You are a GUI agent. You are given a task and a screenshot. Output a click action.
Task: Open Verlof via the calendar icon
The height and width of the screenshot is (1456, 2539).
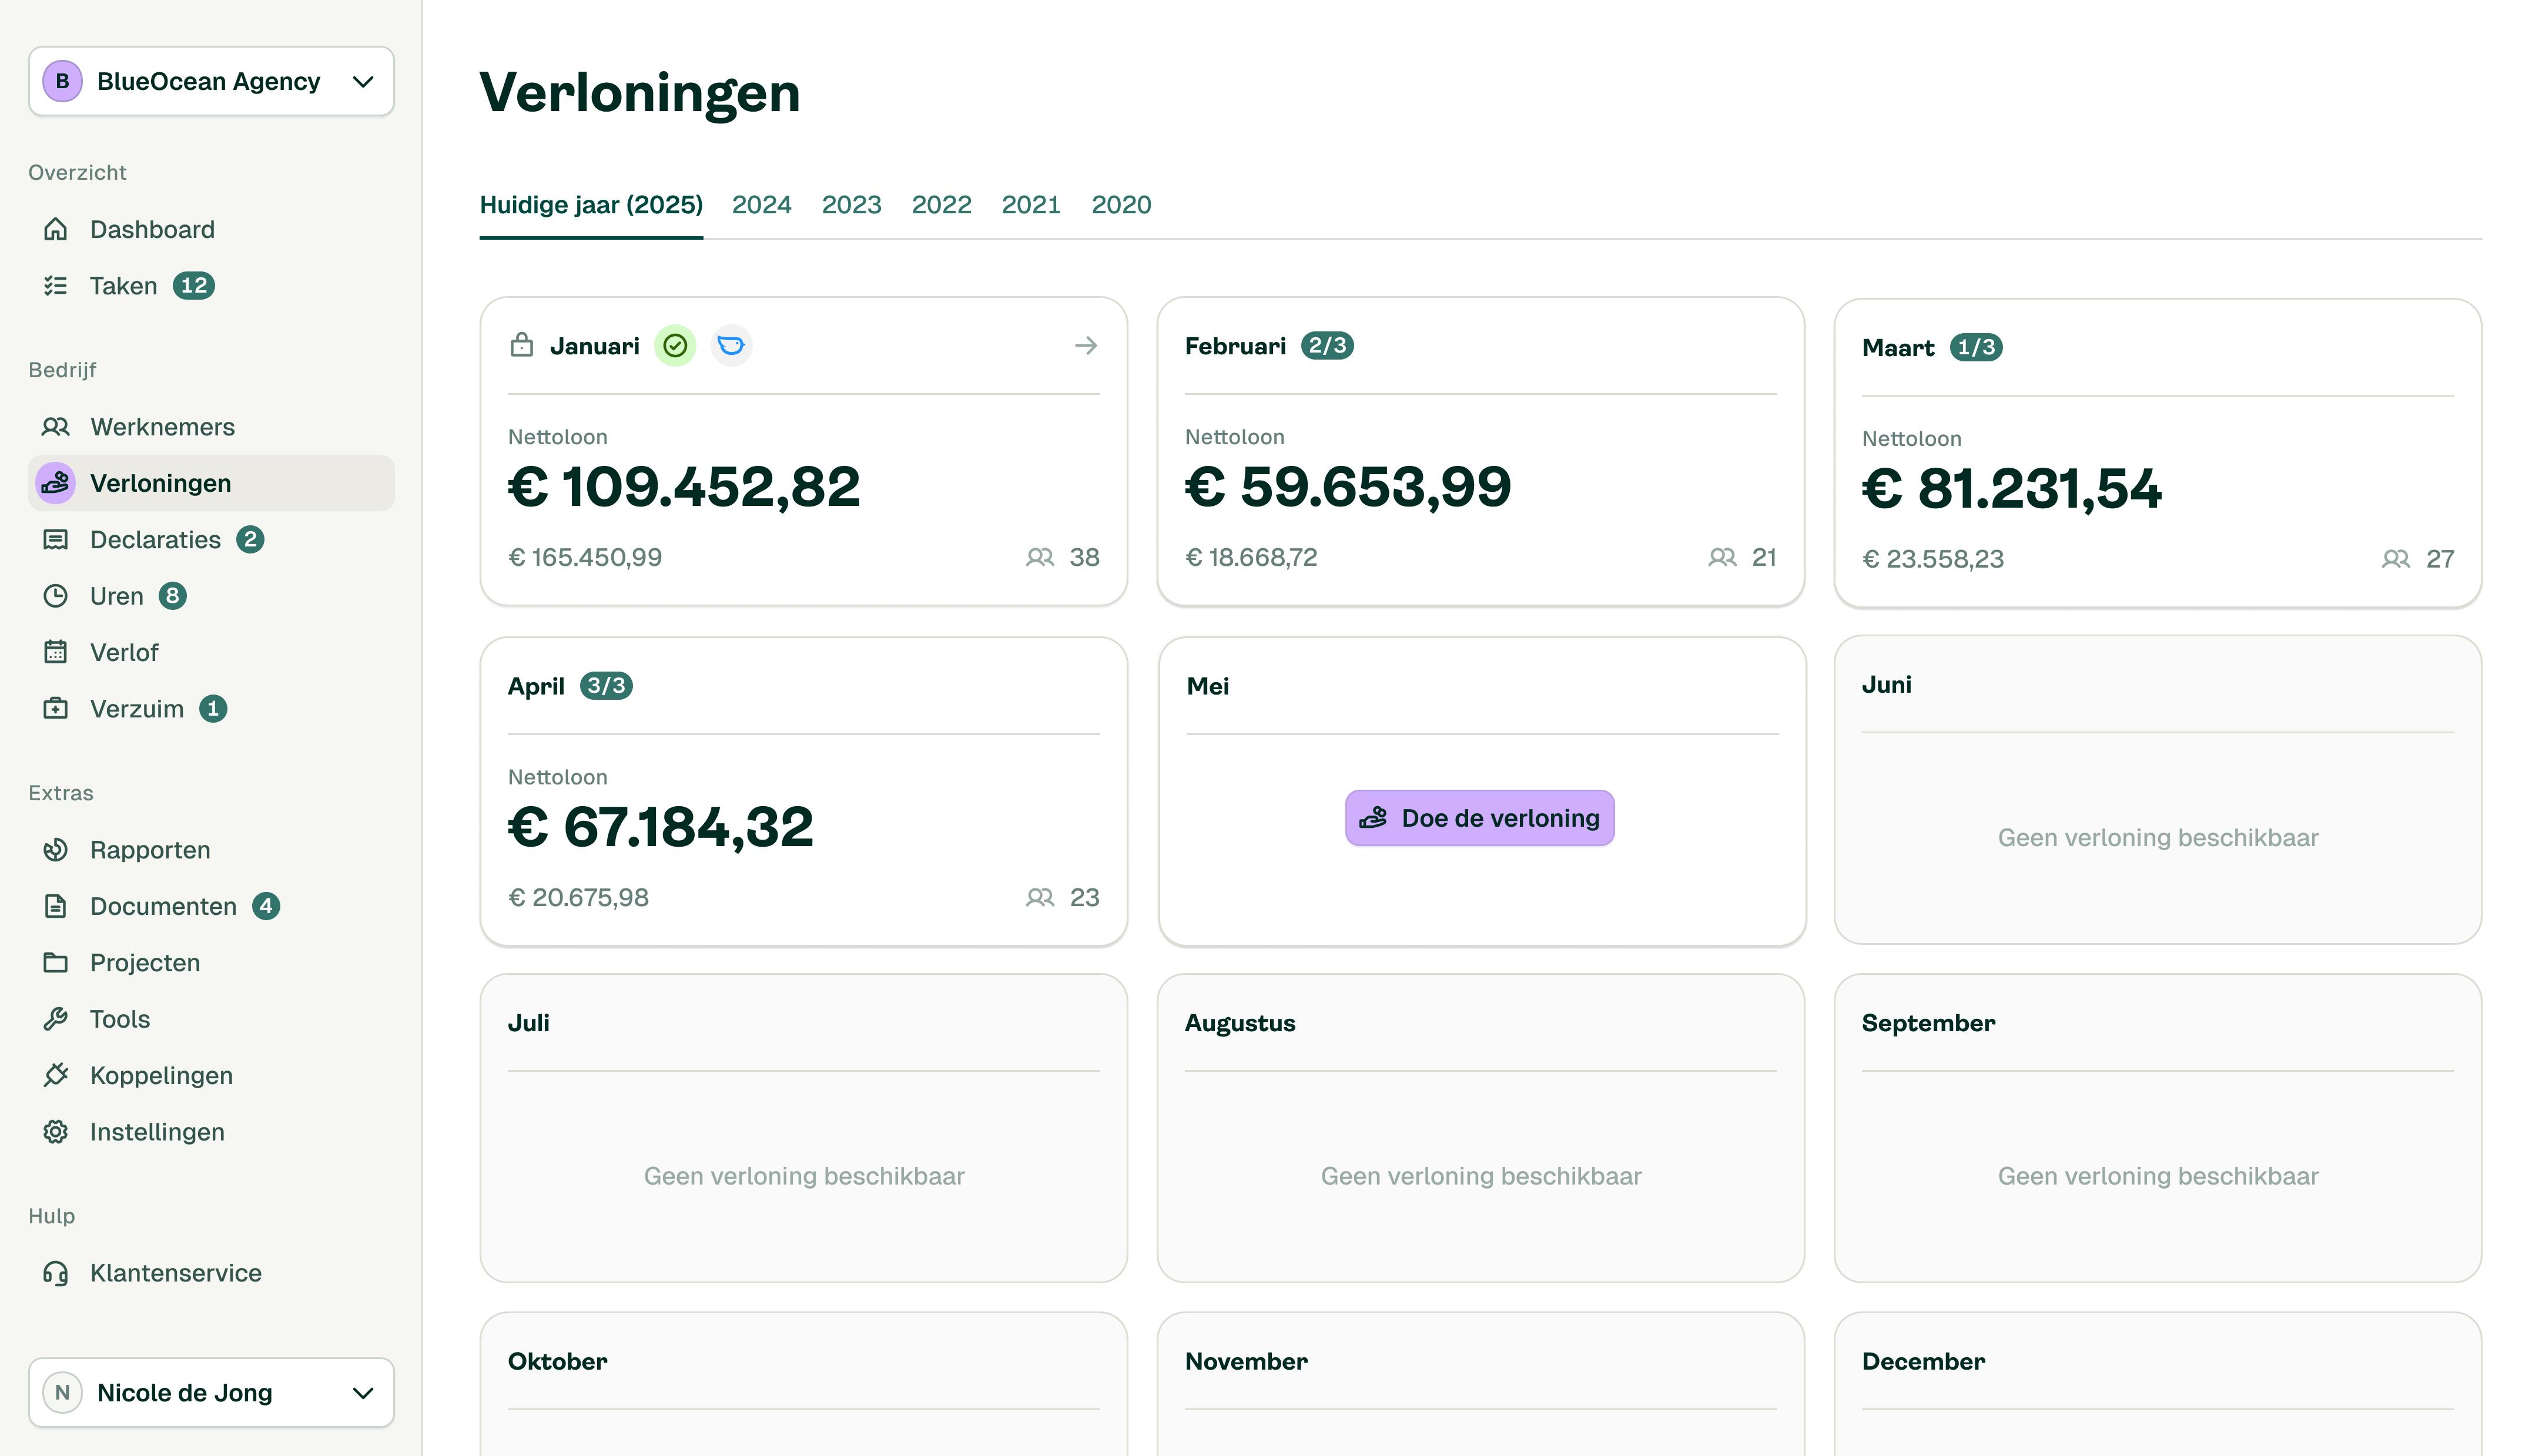click(x=56, y=652)
